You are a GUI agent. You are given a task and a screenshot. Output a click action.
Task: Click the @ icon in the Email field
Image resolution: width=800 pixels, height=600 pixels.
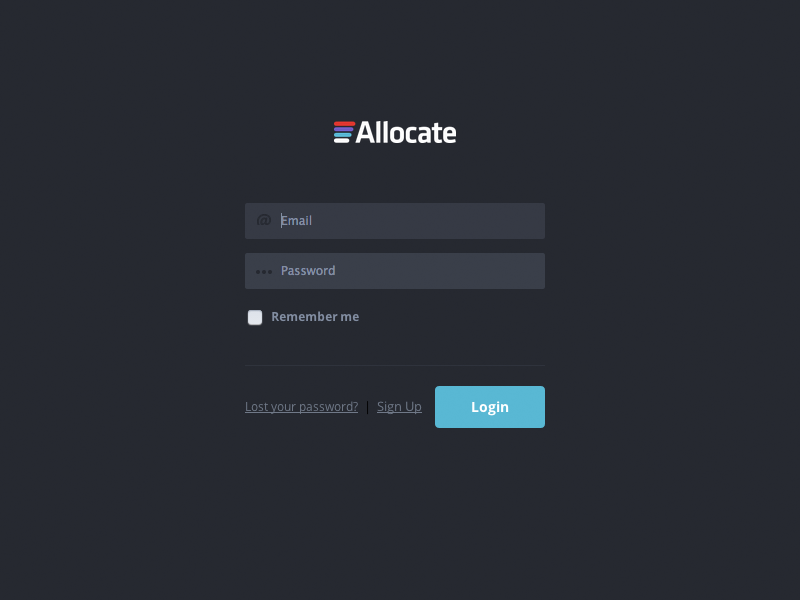(x=264, y=220)
